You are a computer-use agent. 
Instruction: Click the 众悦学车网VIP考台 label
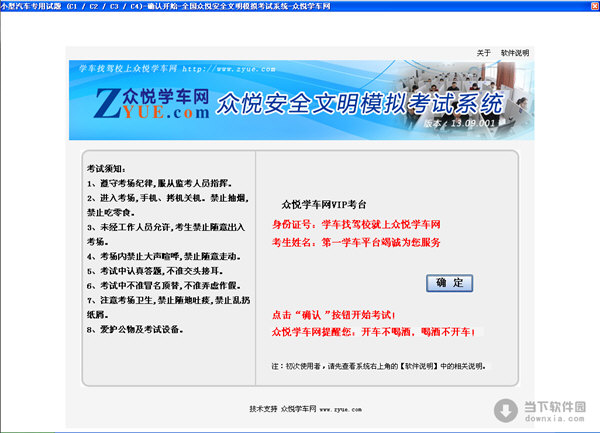[324, 205]
